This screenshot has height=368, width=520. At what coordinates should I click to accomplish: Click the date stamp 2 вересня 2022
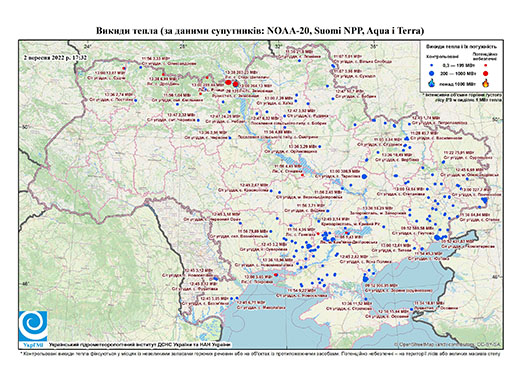[55, 57]
